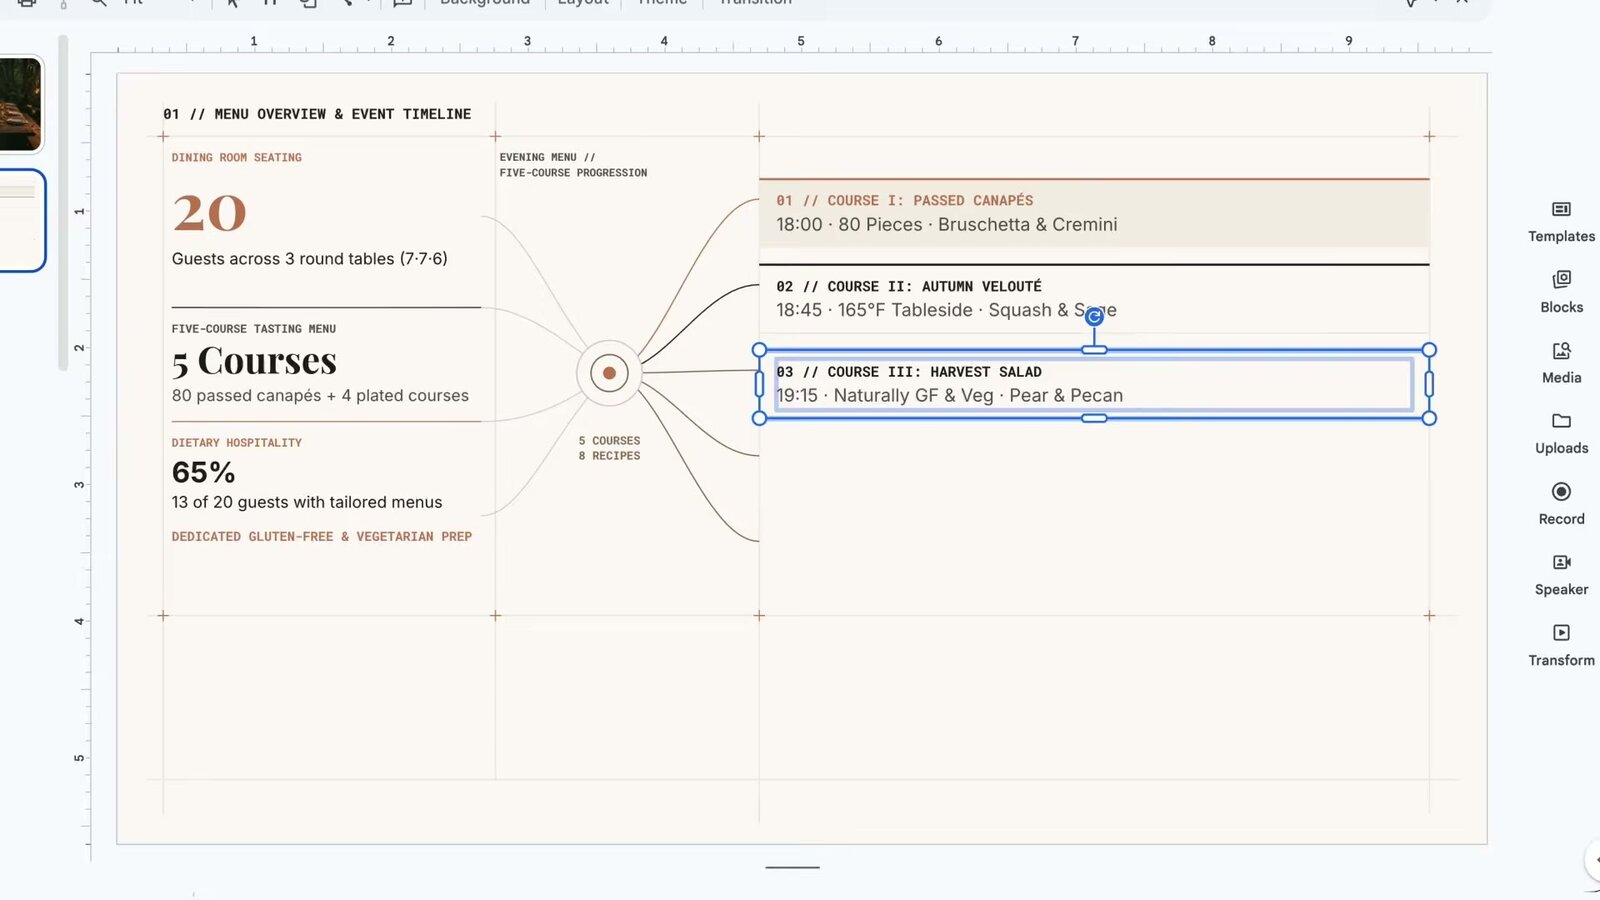
Task: Select 'FIVE-COURSE TASTING MENU' label
Action: pos(253,329)
